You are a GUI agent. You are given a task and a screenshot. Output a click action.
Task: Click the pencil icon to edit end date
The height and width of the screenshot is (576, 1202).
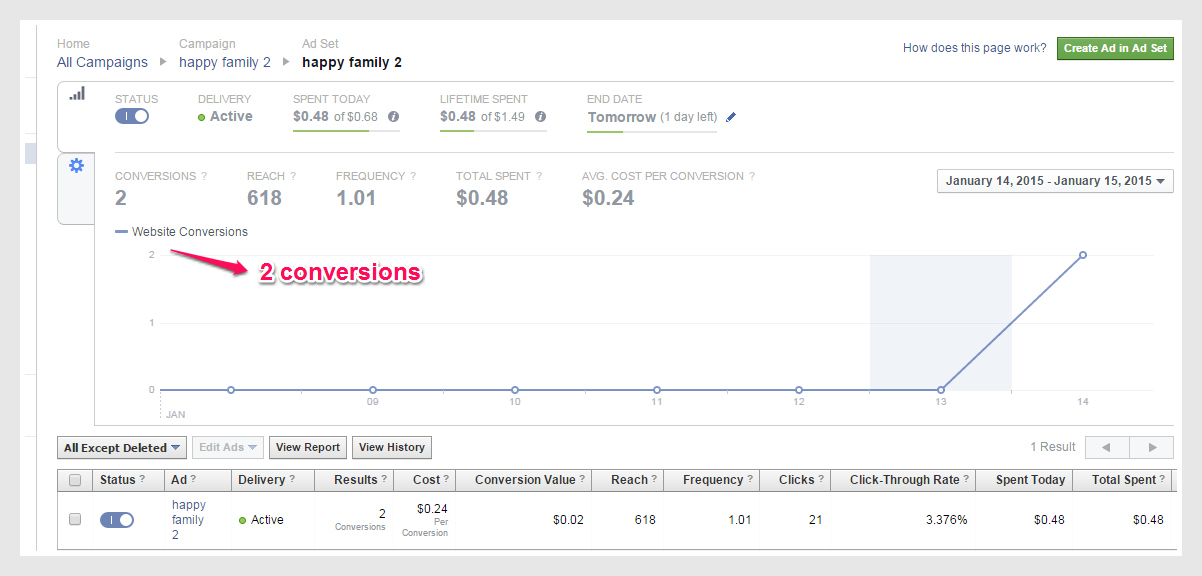coord(731,117)
